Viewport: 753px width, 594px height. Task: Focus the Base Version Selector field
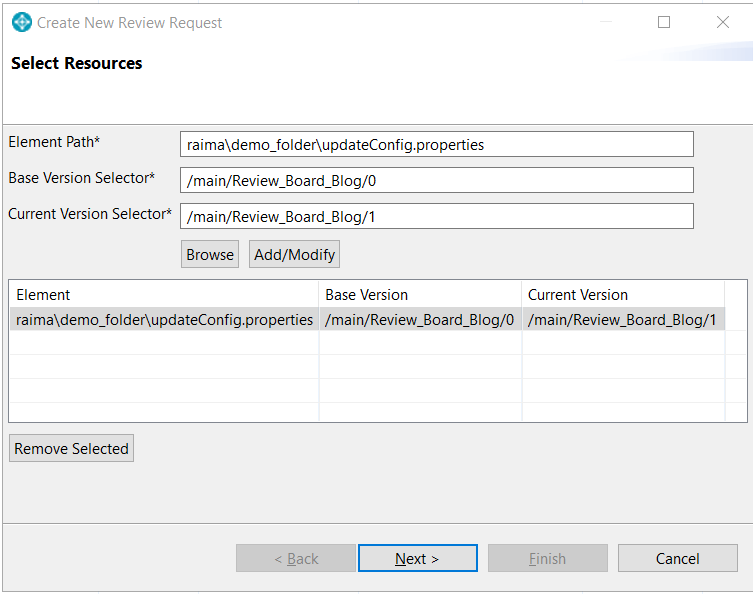437,180
